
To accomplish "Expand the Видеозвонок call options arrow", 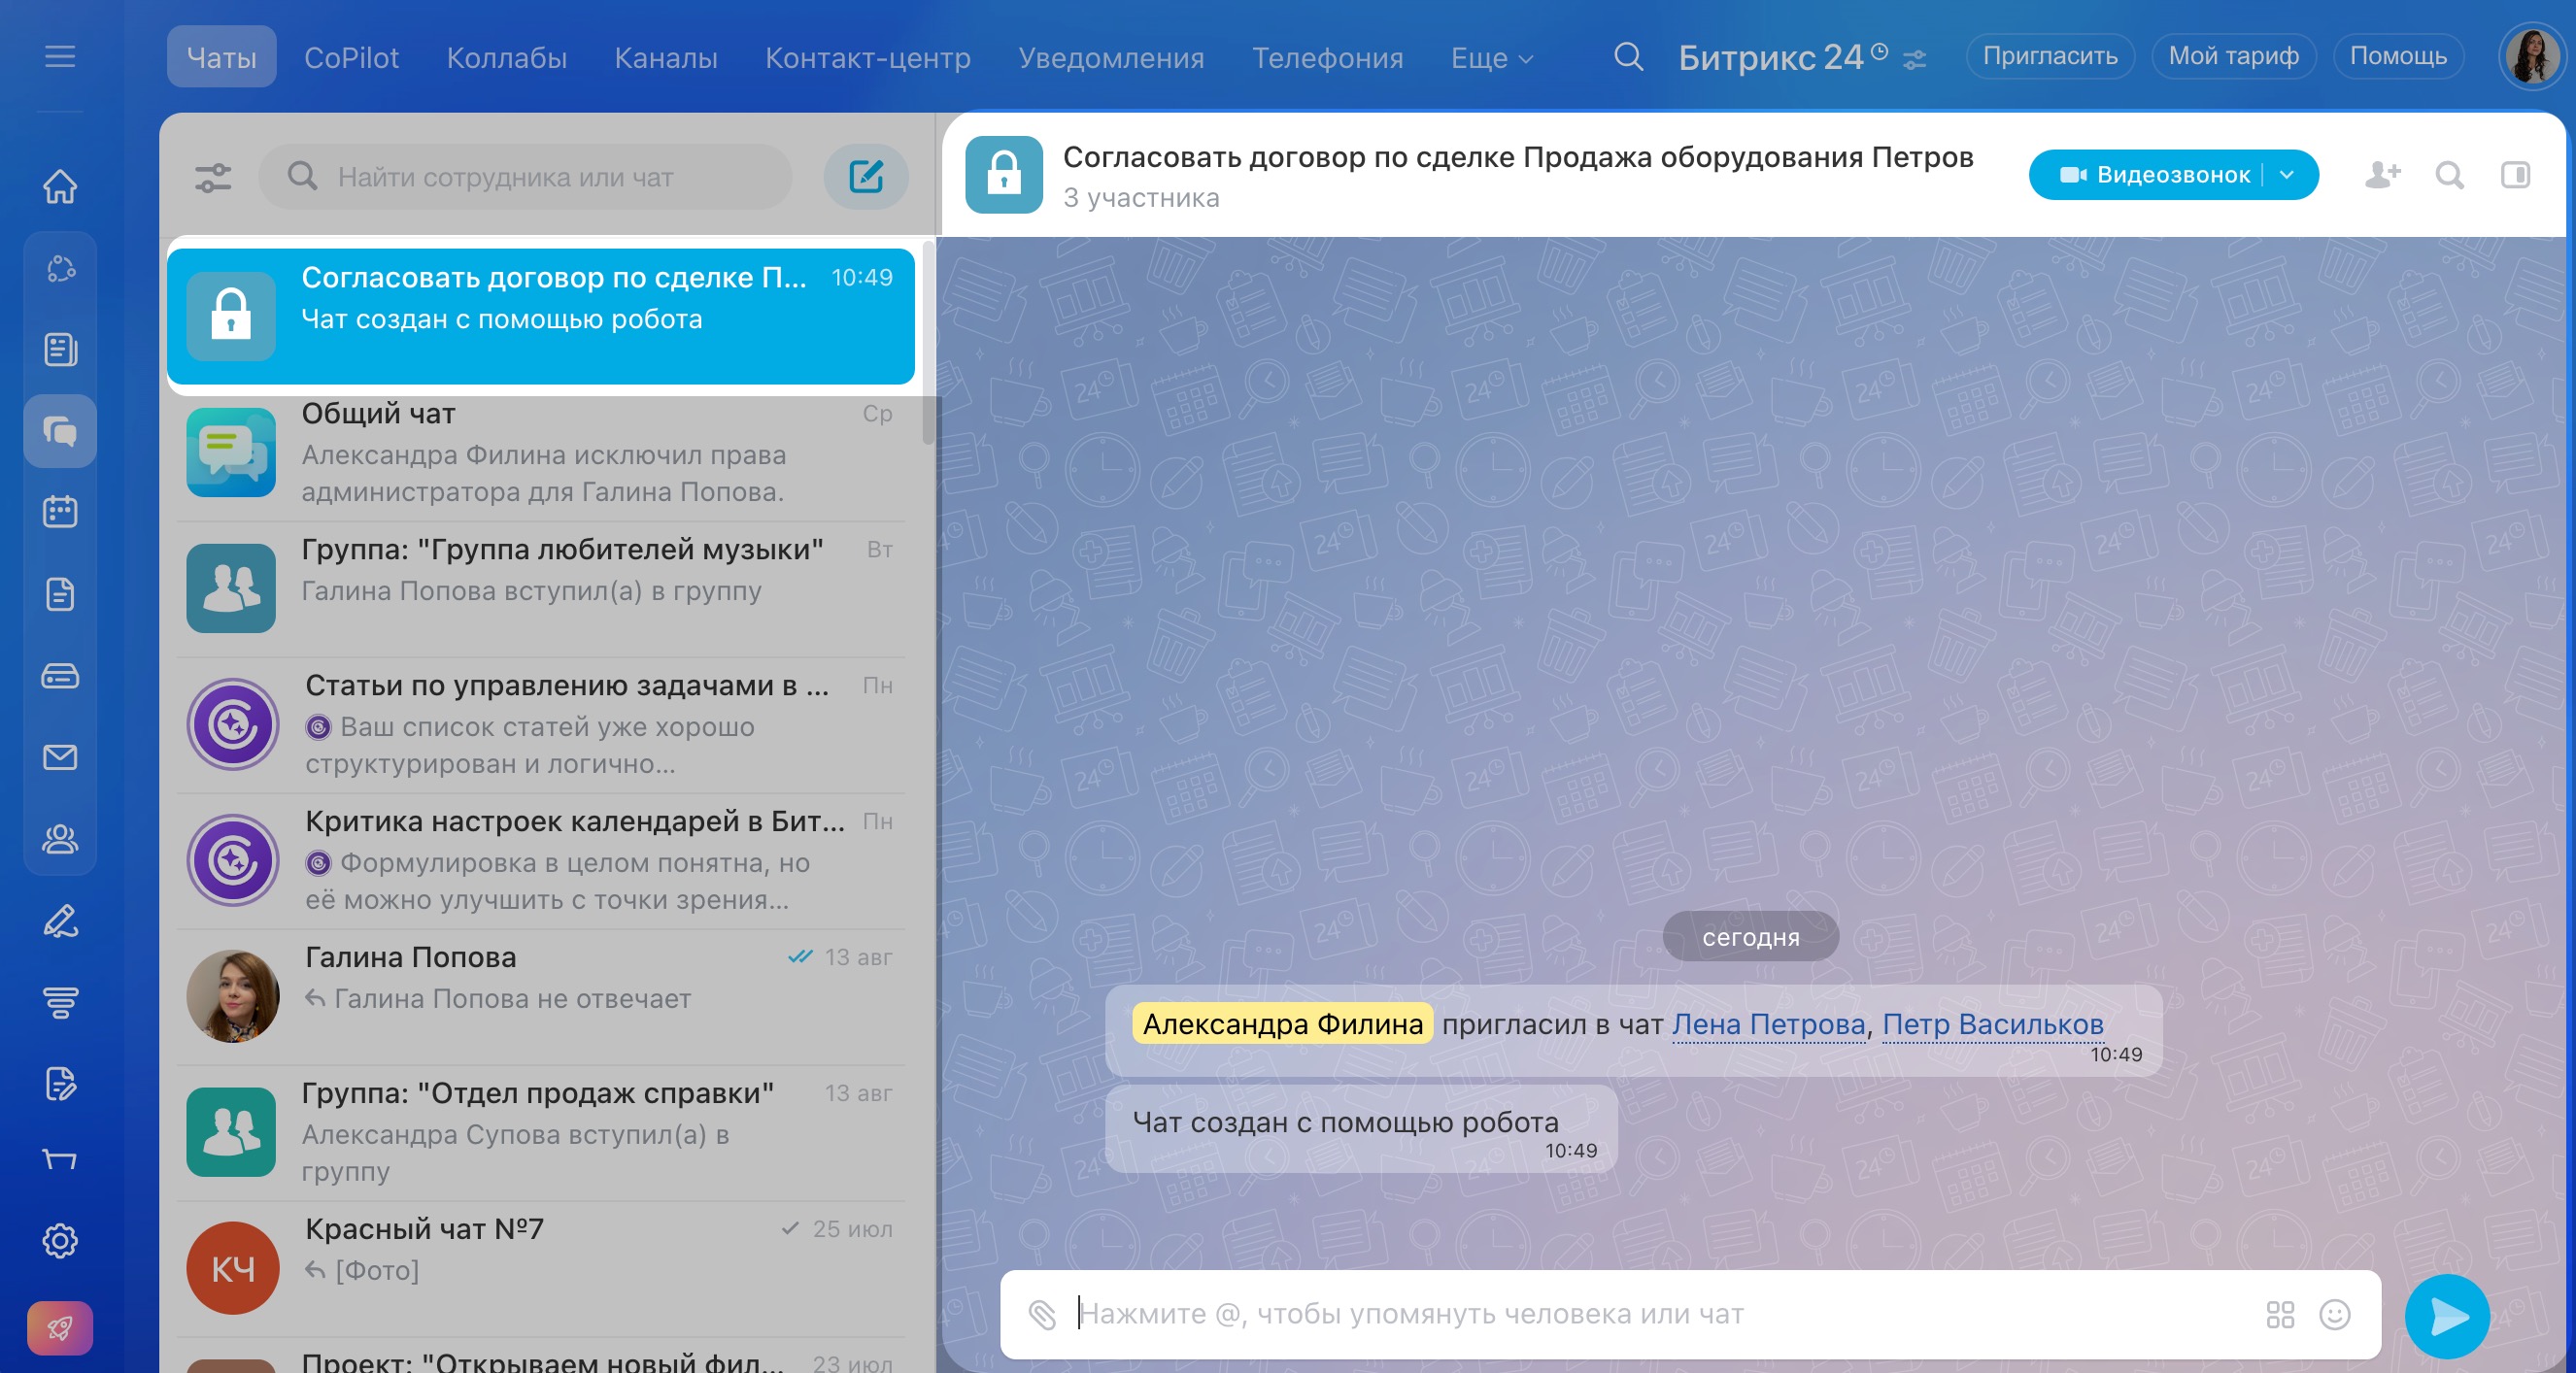I will click(x=2287, y=175).
